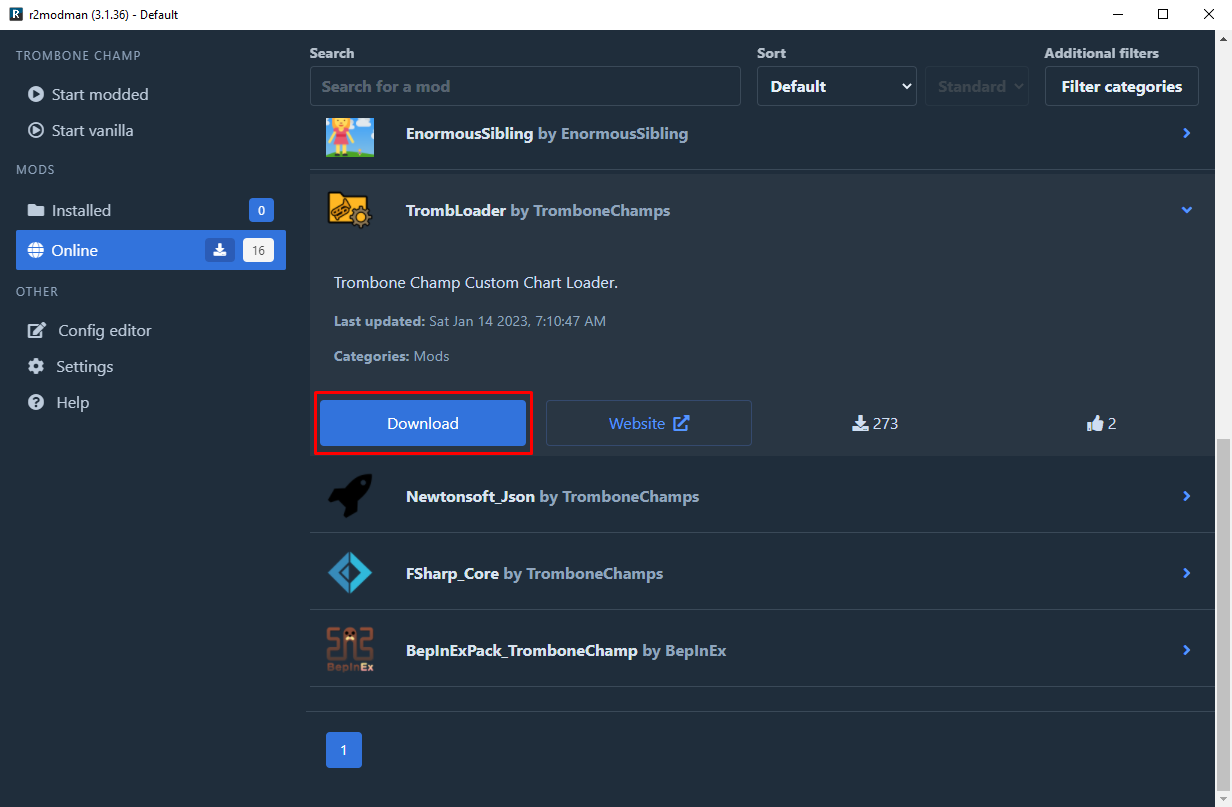Launch the game with Start vanilla
Image resolution: width=1232 pixels, height=807 pixels.
[x=150, y=130]
